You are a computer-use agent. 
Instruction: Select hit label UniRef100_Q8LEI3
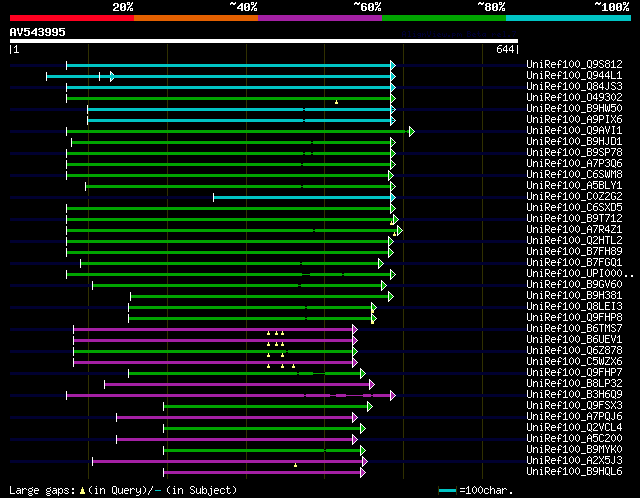(x=574, y=307)
